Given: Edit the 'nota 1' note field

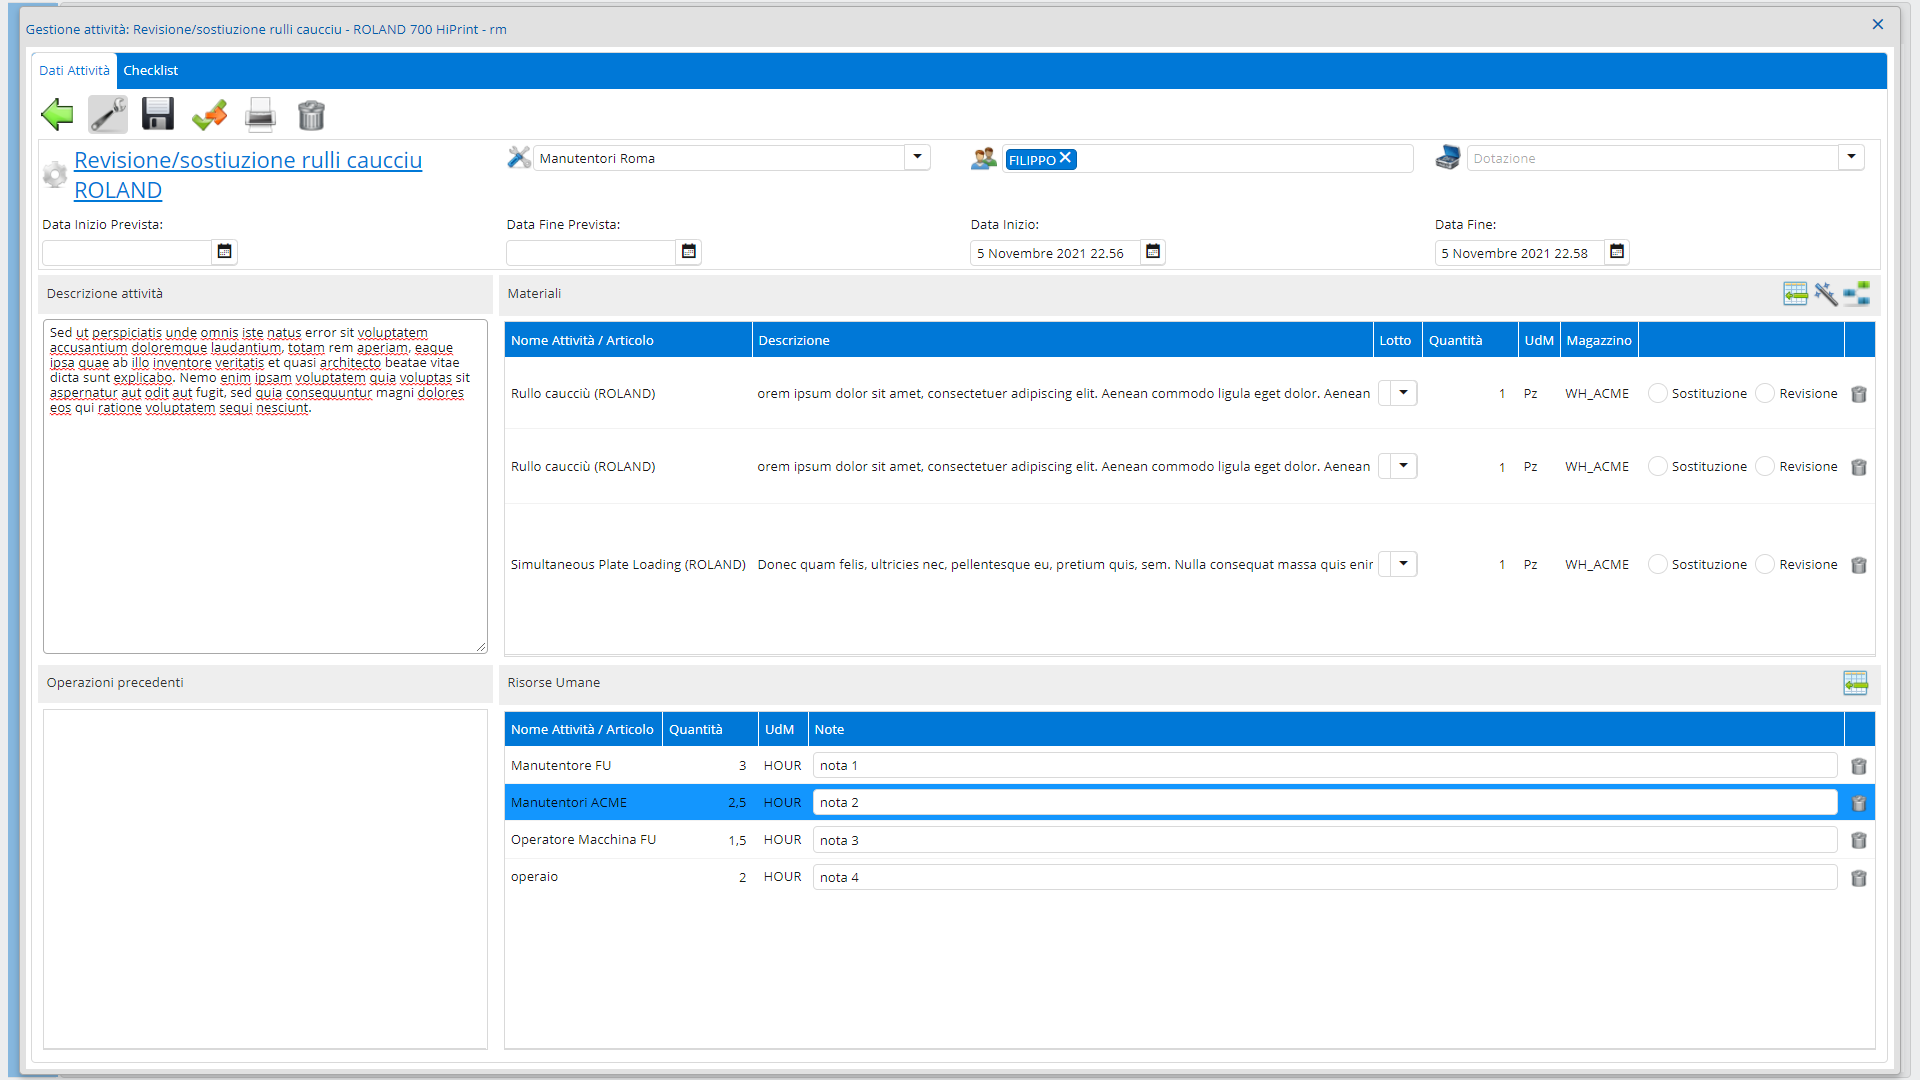Looking at the screenshot, I should [1325, 766].
